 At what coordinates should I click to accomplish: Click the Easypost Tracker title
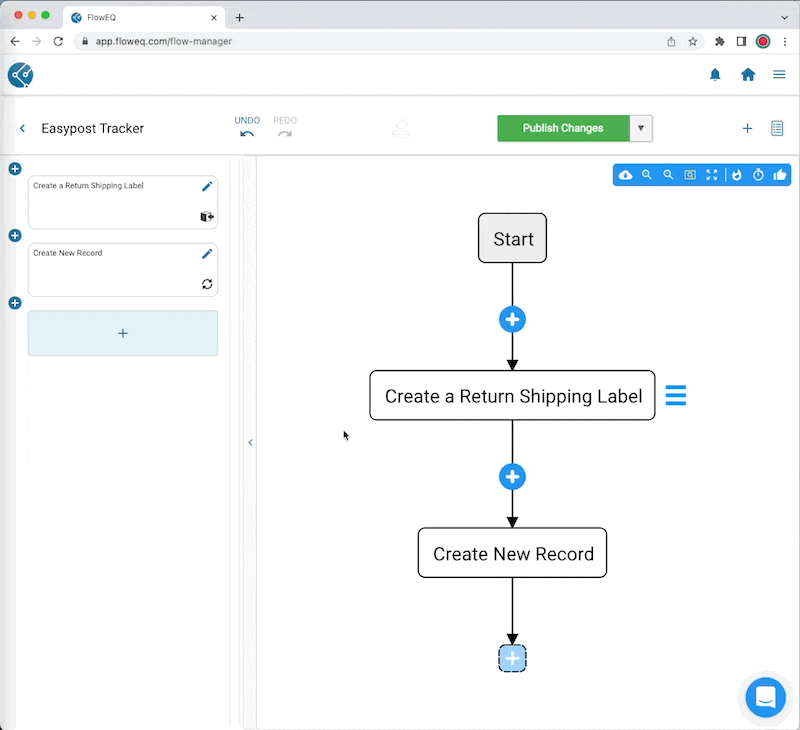pyautogui.click(x=92, y=129)
